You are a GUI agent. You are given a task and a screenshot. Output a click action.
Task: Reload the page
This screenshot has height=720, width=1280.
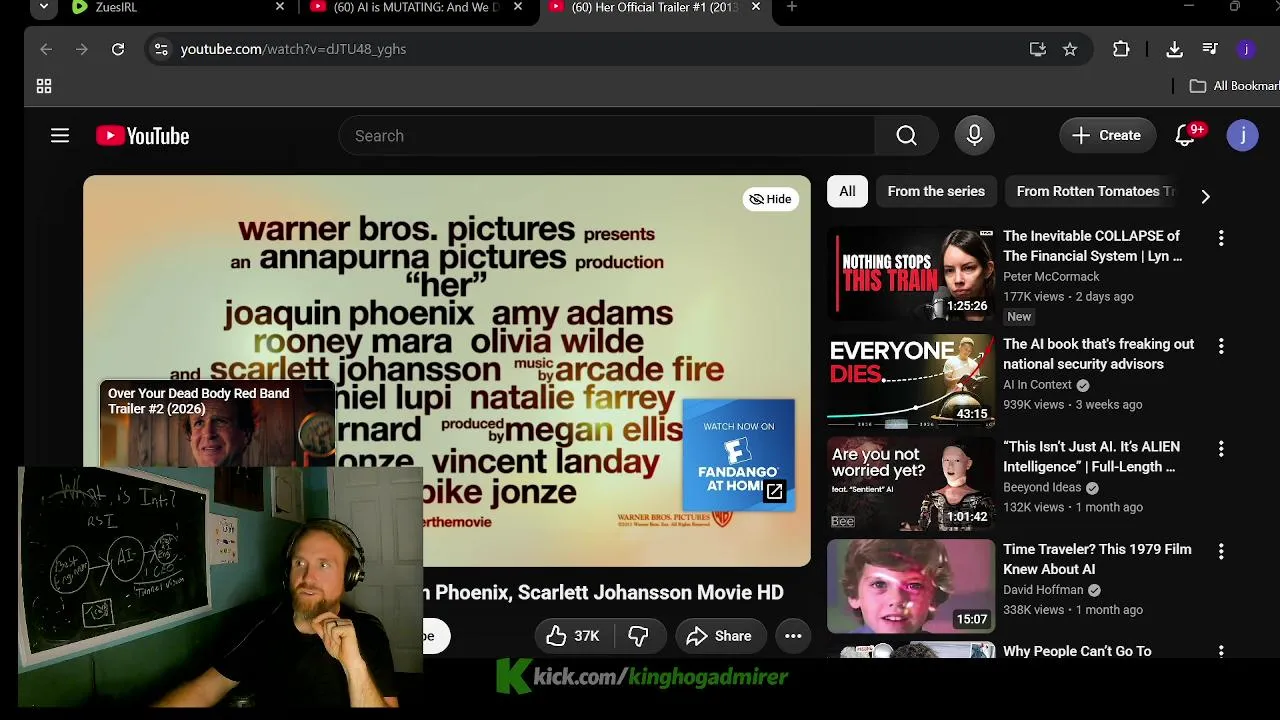tap(118, 49)
